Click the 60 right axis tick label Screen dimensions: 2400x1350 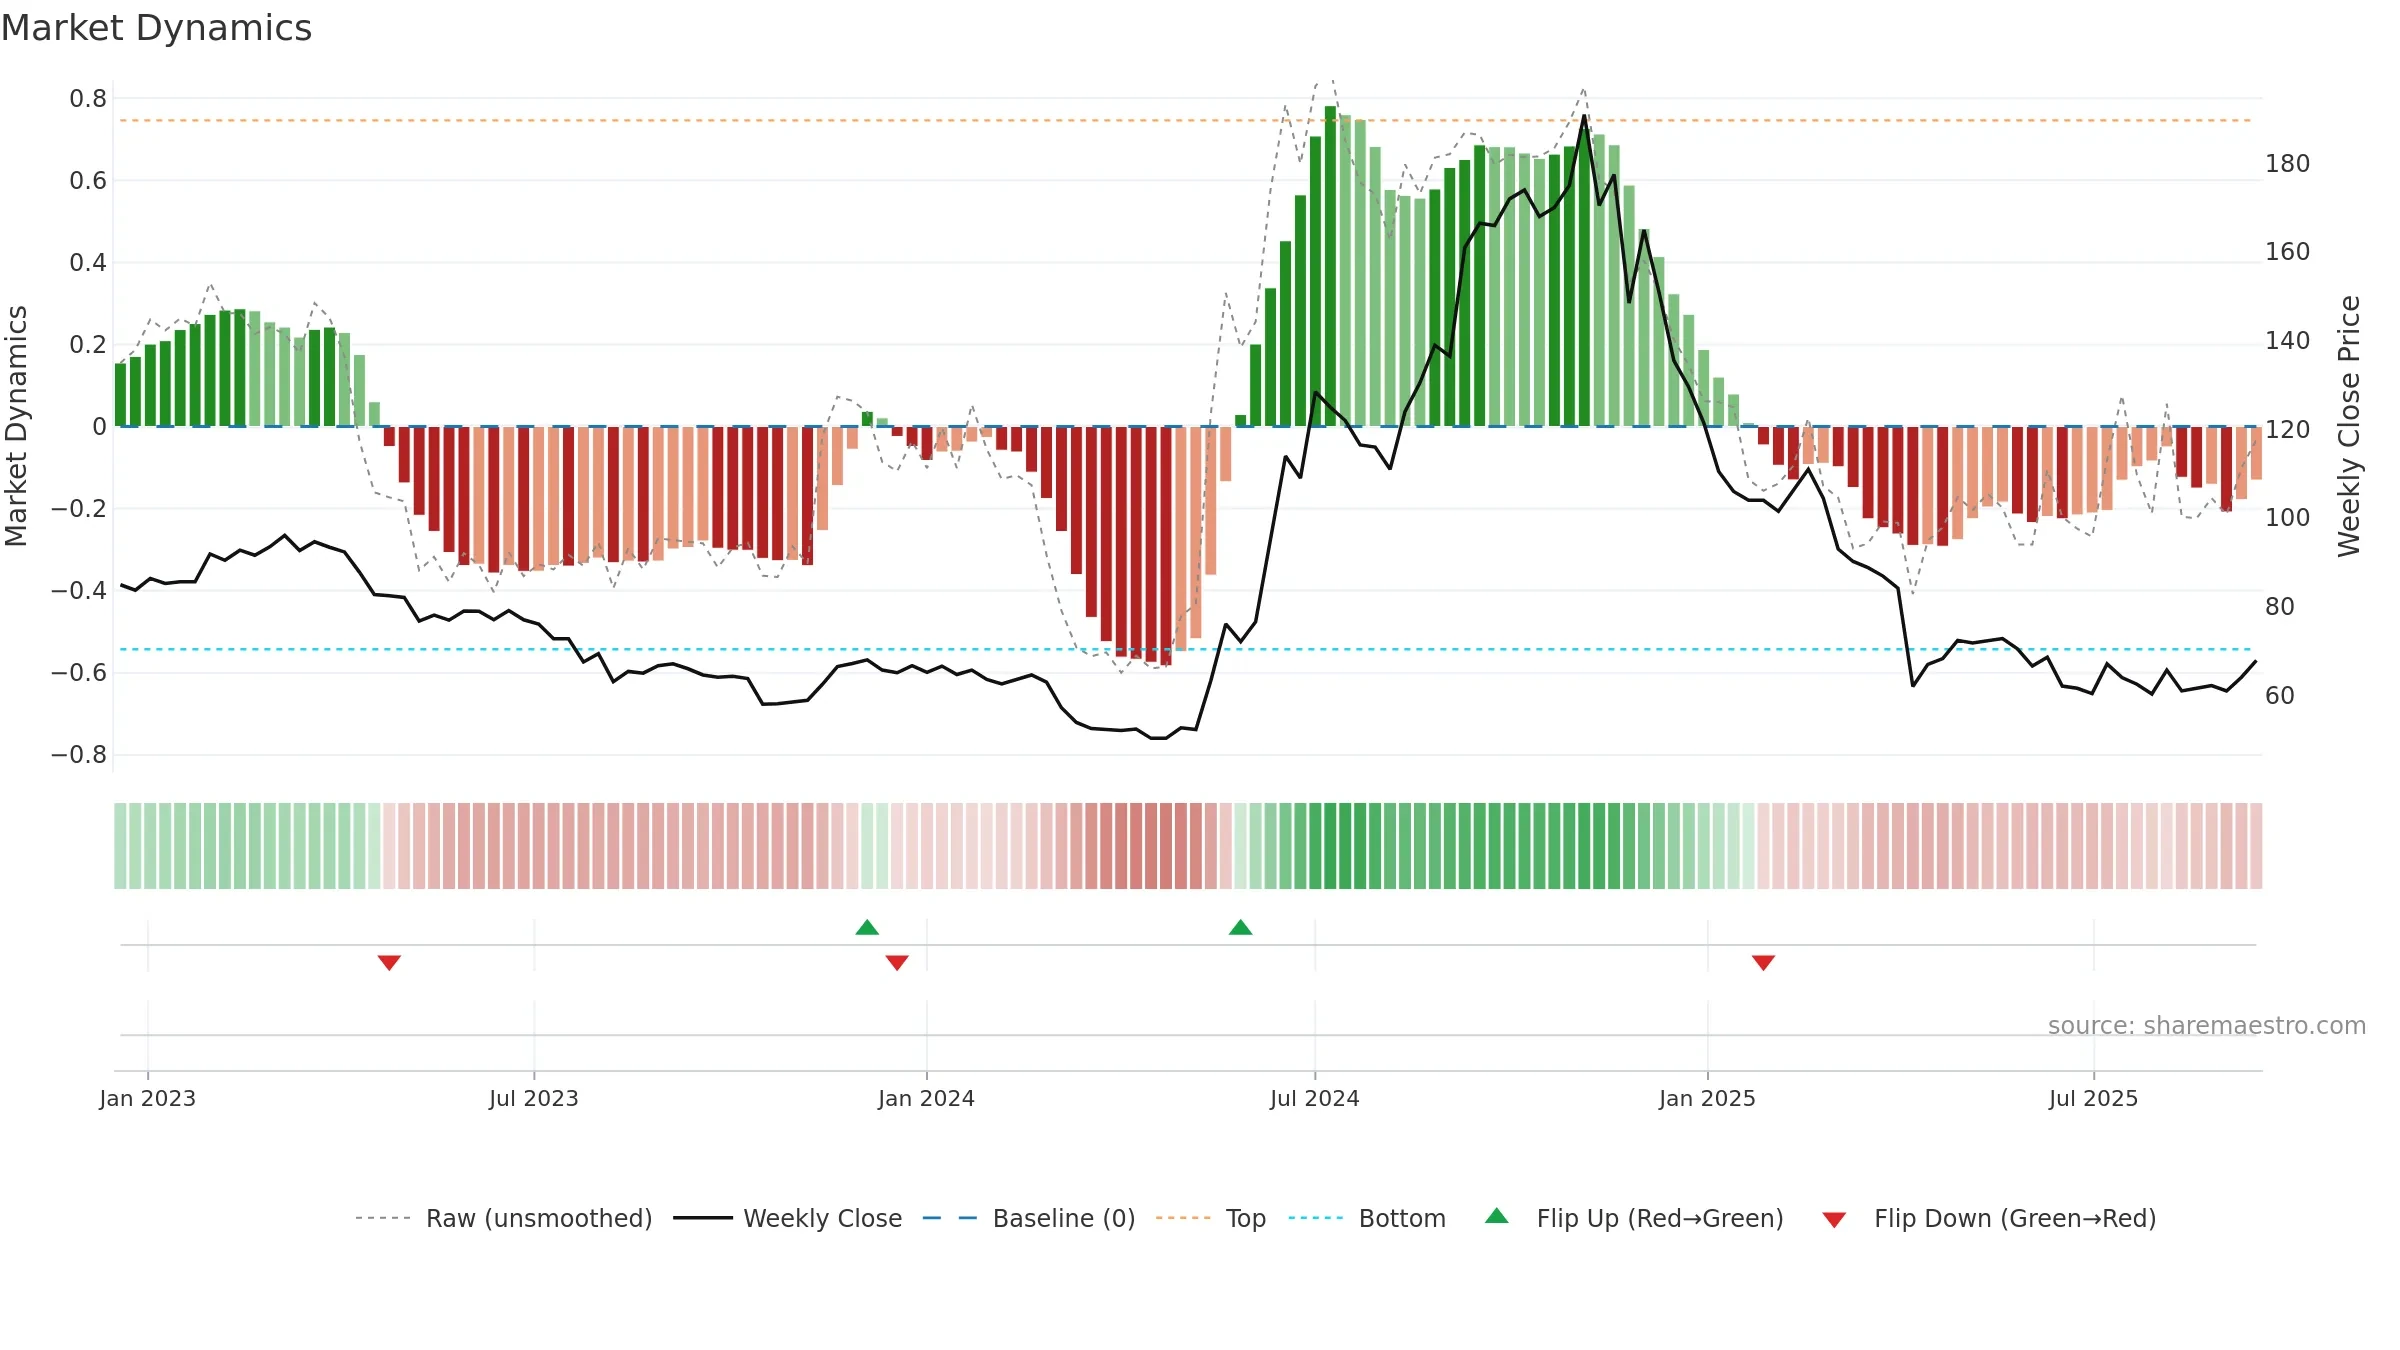[x=2280, y=696]
